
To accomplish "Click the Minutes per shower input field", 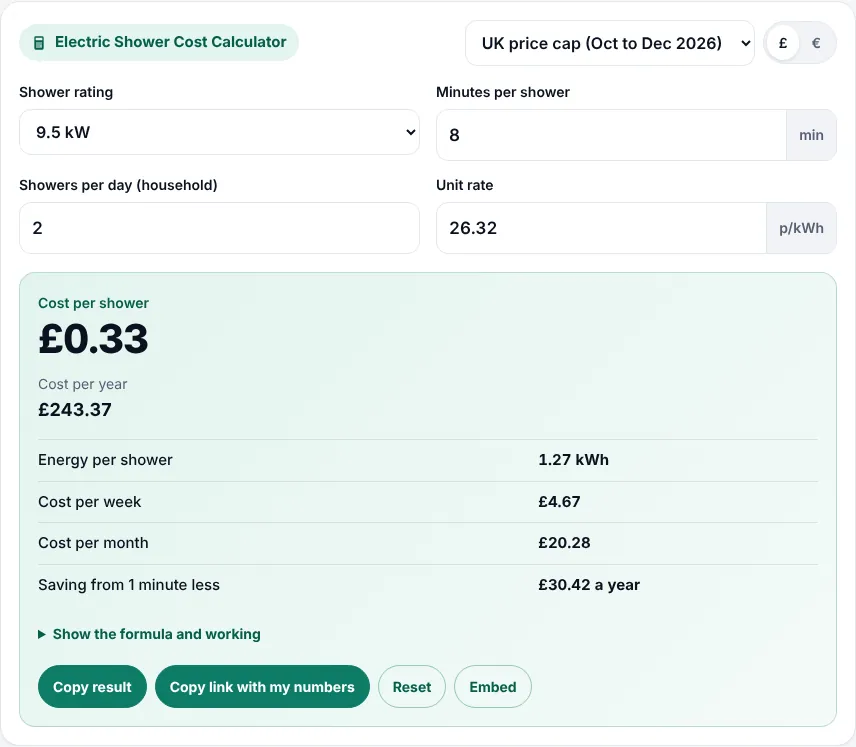I will click(611, 135).
